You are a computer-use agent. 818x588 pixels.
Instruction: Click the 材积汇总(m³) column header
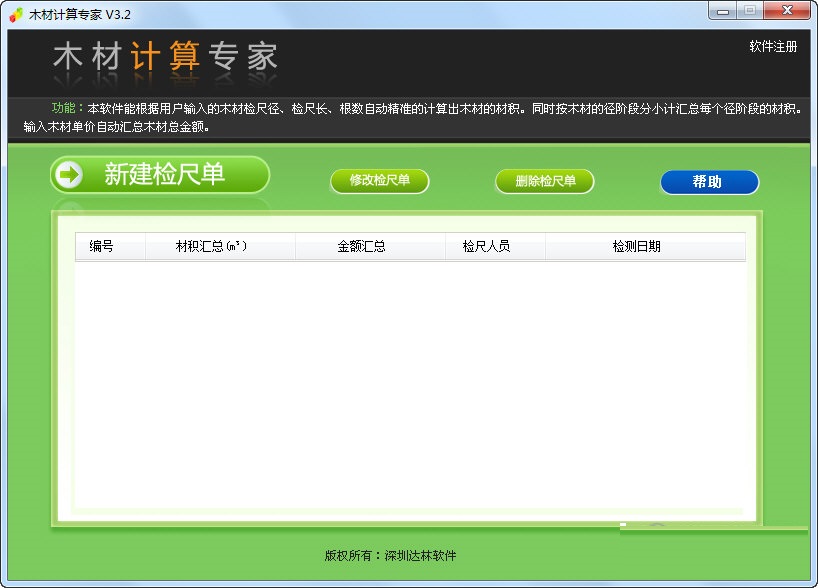coord(220,246)
